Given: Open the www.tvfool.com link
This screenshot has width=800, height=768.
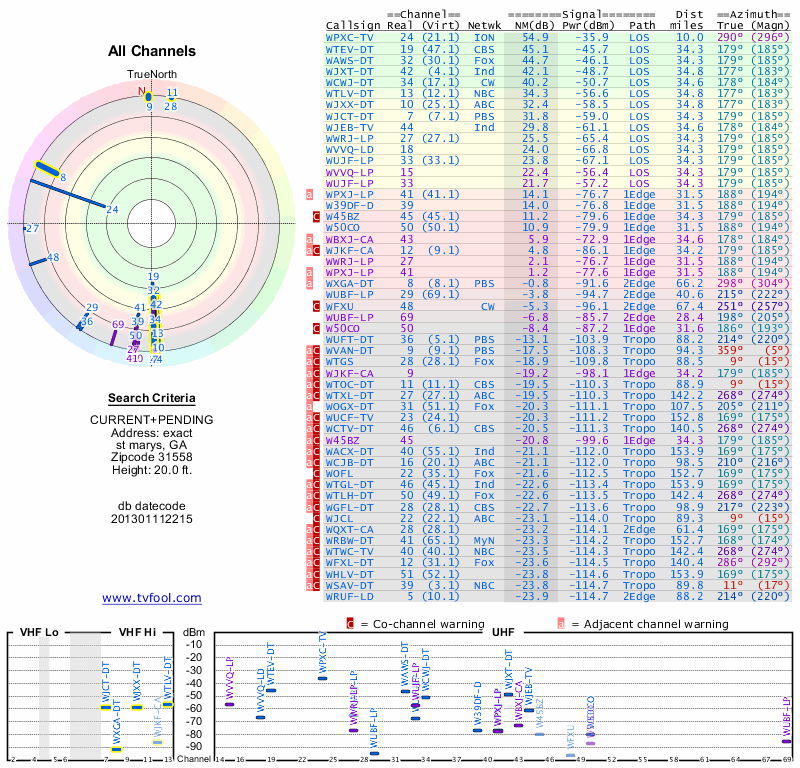Looking at the screenshot, I should point(152,598).
